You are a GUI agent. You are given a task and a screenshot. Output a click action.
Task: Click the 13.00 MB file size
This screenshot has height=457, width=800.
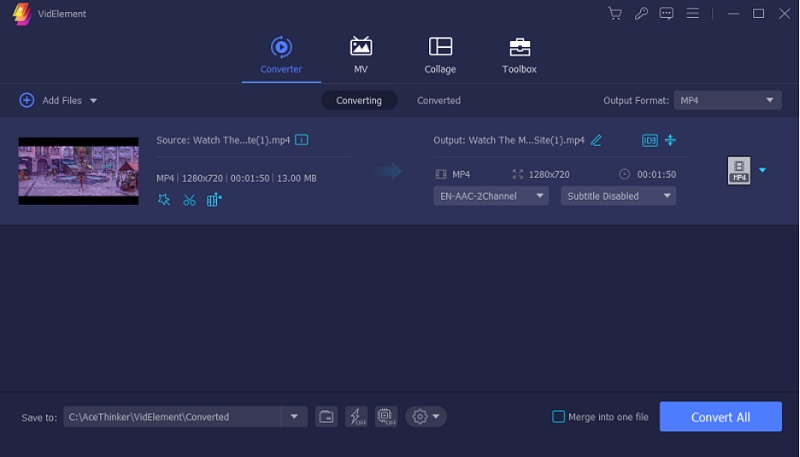296,178
